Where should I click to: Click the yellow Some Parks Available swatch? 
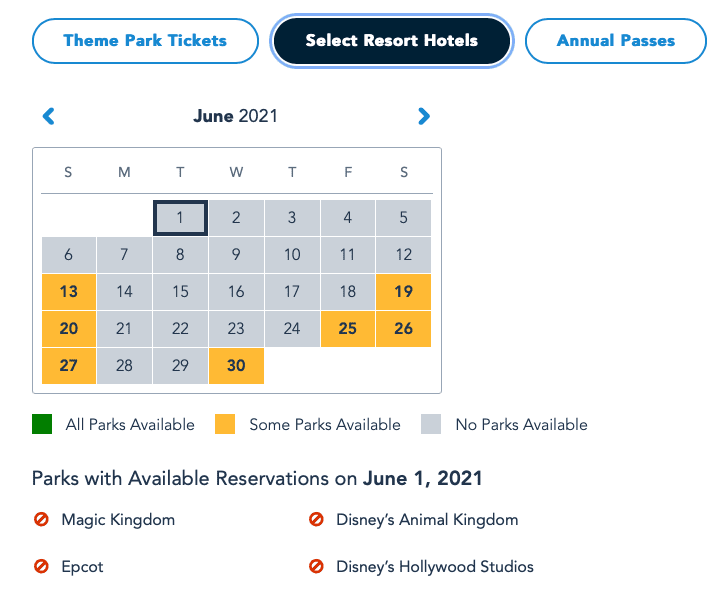(x=225, y=424)
